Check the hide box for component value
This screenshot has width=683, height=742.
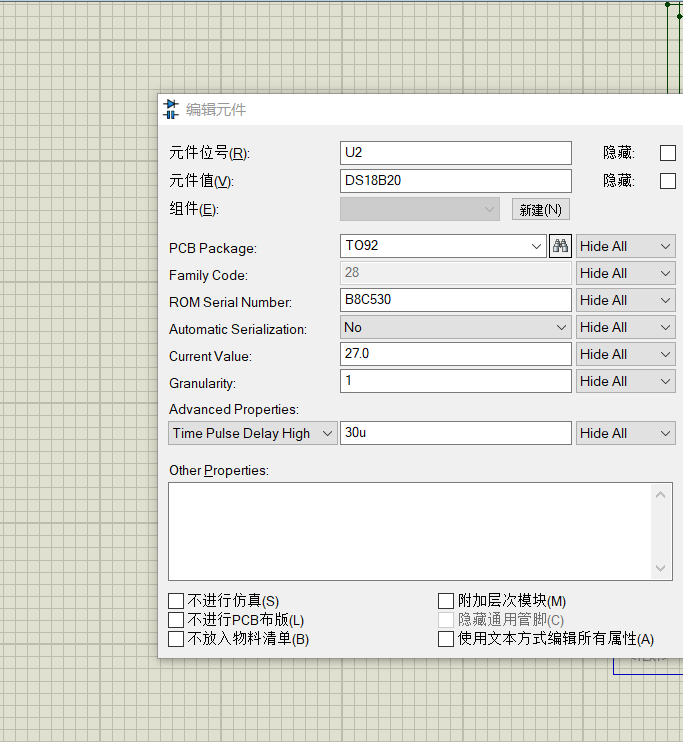tap(667, 181)
